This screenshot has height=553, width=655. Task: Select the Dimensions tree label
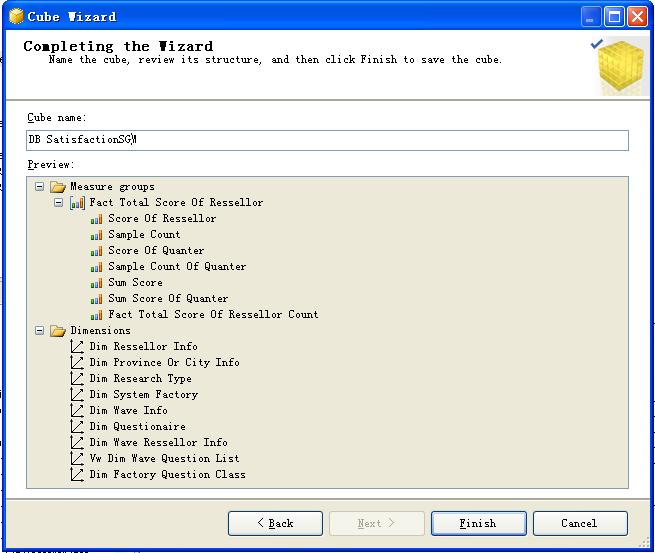(x=100, y=331)
